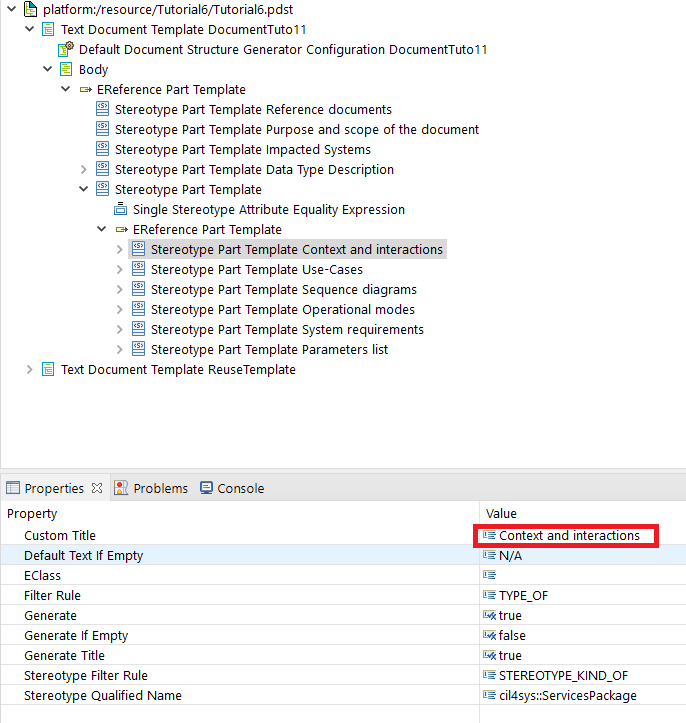The image size is (686, 723).
Task: Switch to the Properties tab
Action: coord(54,488)
